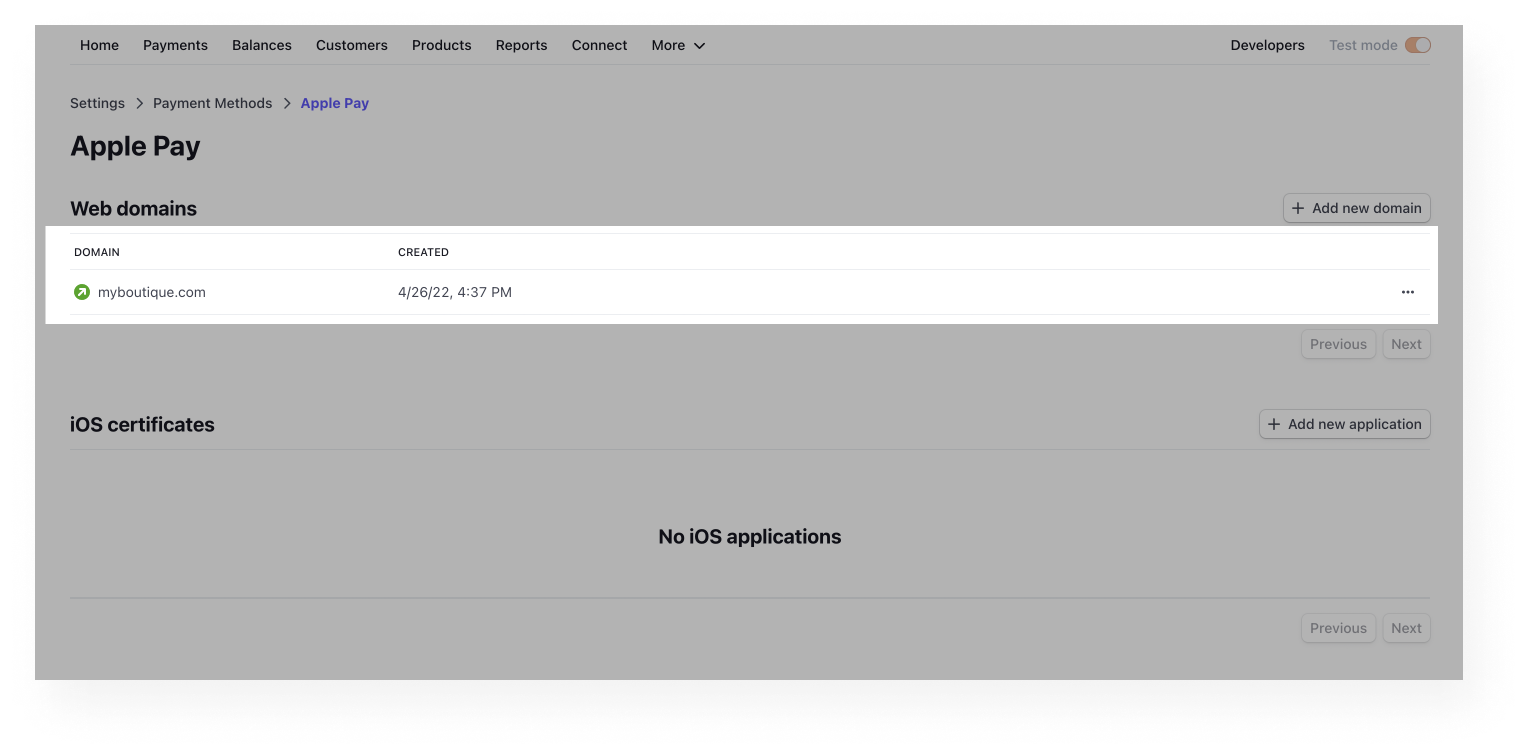The height and width of the screenshot is (755, 1528).
Task: Switch to the Payments tab
Action: (175, 45)
